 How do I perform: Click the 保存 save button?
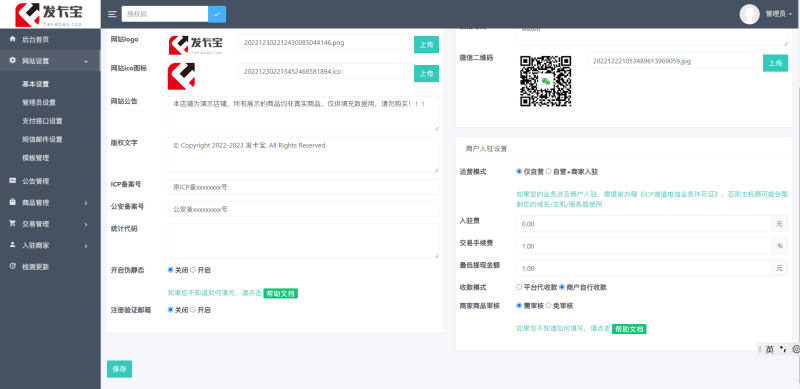pyautogui.click(x=119, y=369)
